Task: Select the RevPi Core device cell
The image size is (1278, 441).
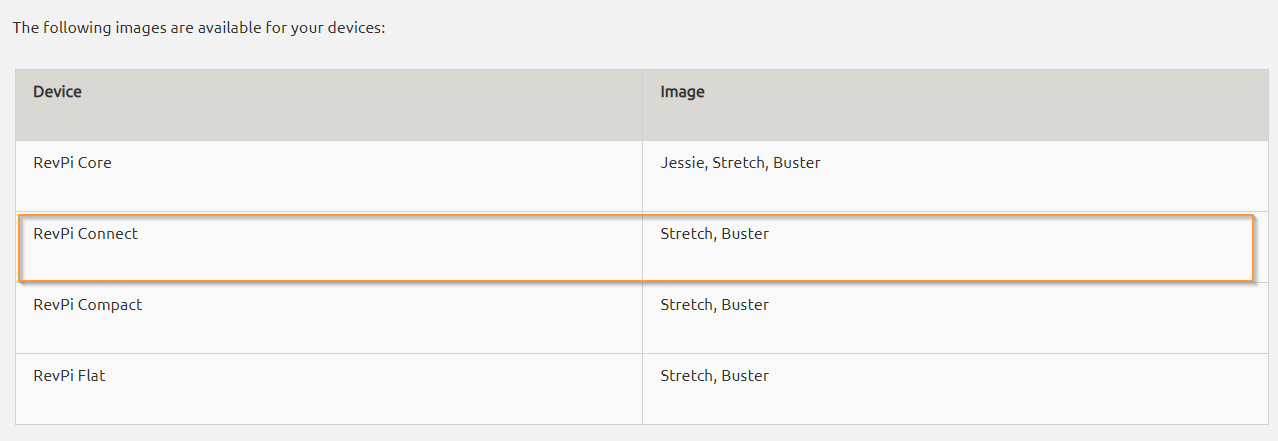Action: [x=329, y=176]
